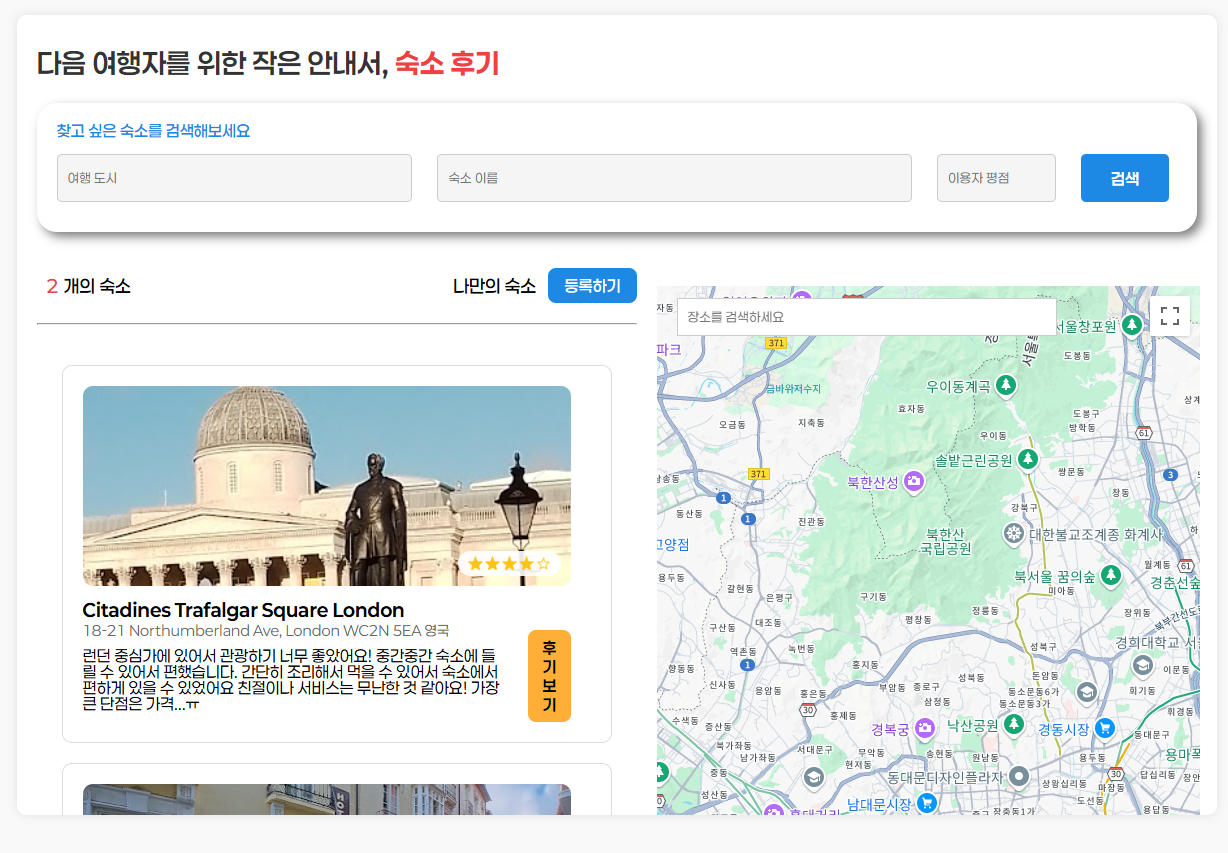Click the 이용자 평점 input field

[996, 178]
